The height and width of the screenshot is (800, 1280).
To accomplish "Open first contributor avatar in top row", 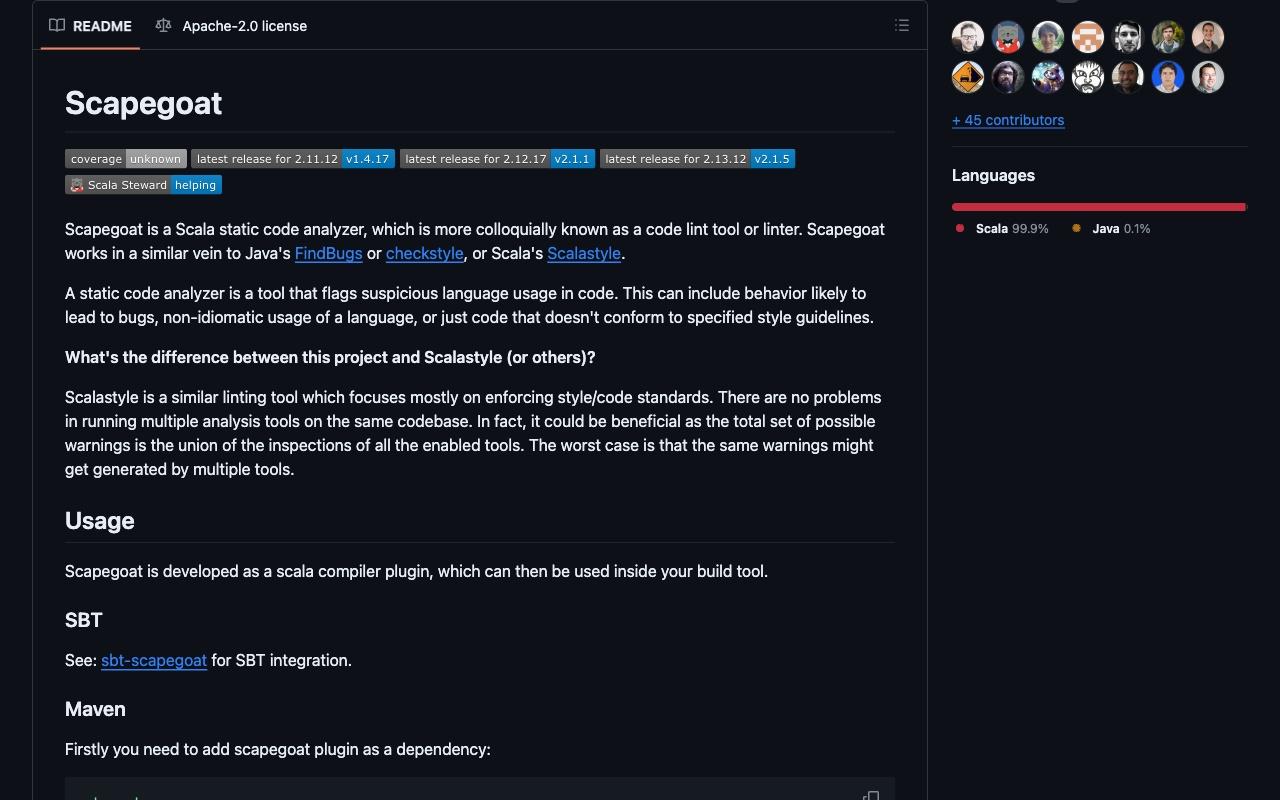I will [x=968, y=37].
